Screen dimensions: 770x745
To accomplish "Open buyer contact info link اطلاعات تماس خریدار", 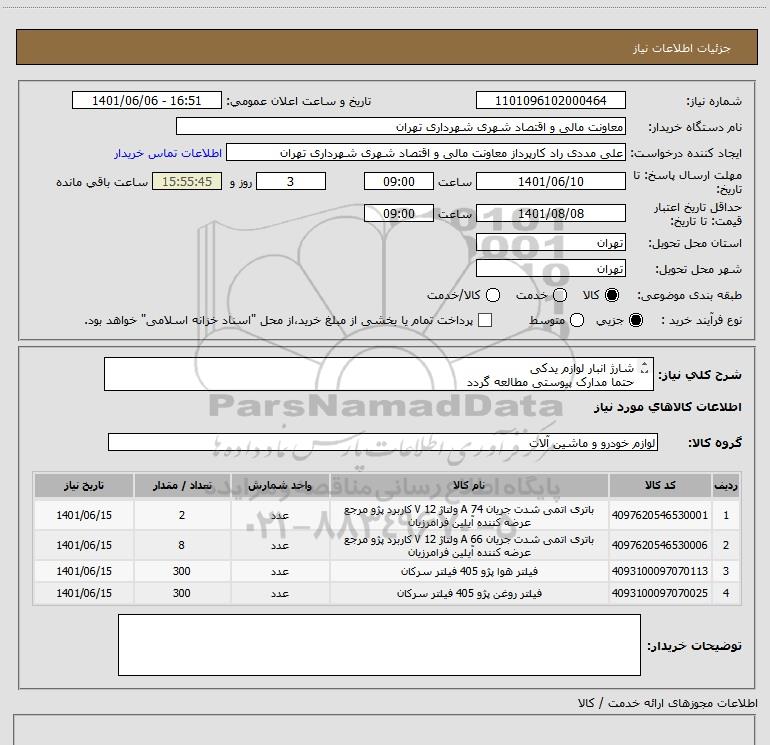I will coord(168,153).
